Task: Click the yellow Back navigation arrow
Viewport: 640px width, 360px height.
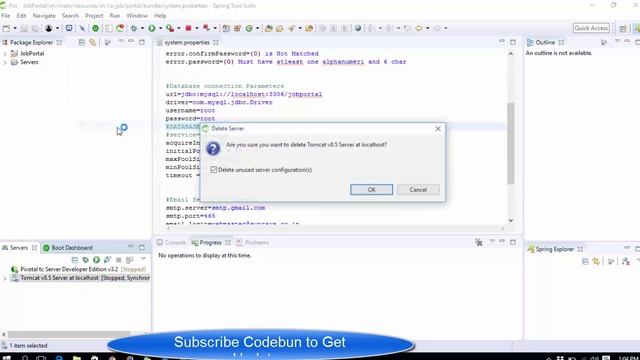Action: (x=419, y=28)
